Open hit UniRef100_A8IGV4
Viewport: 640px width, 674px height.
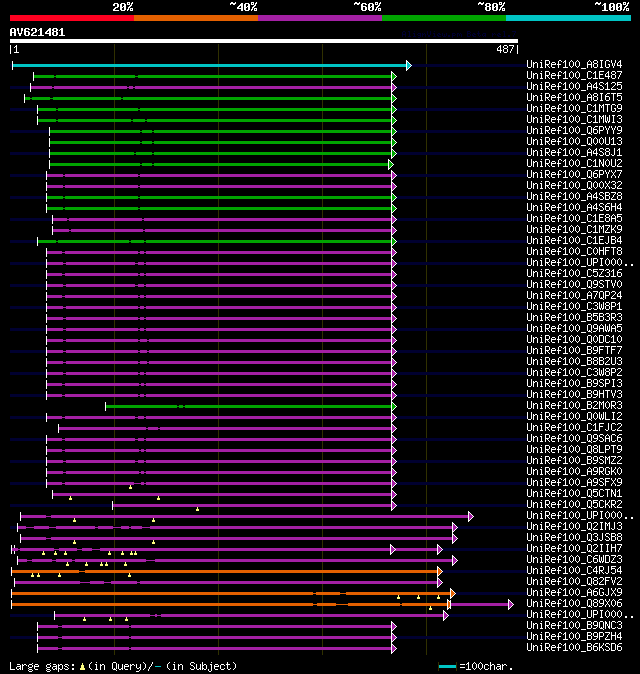(x=574, y=64)
